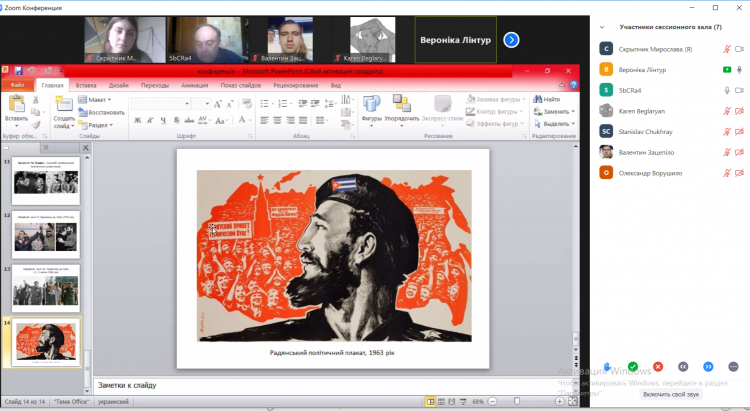Viewport: 750px width, 411px height.
Task: Align text left in paragraph group
Action: coord(265,120)
